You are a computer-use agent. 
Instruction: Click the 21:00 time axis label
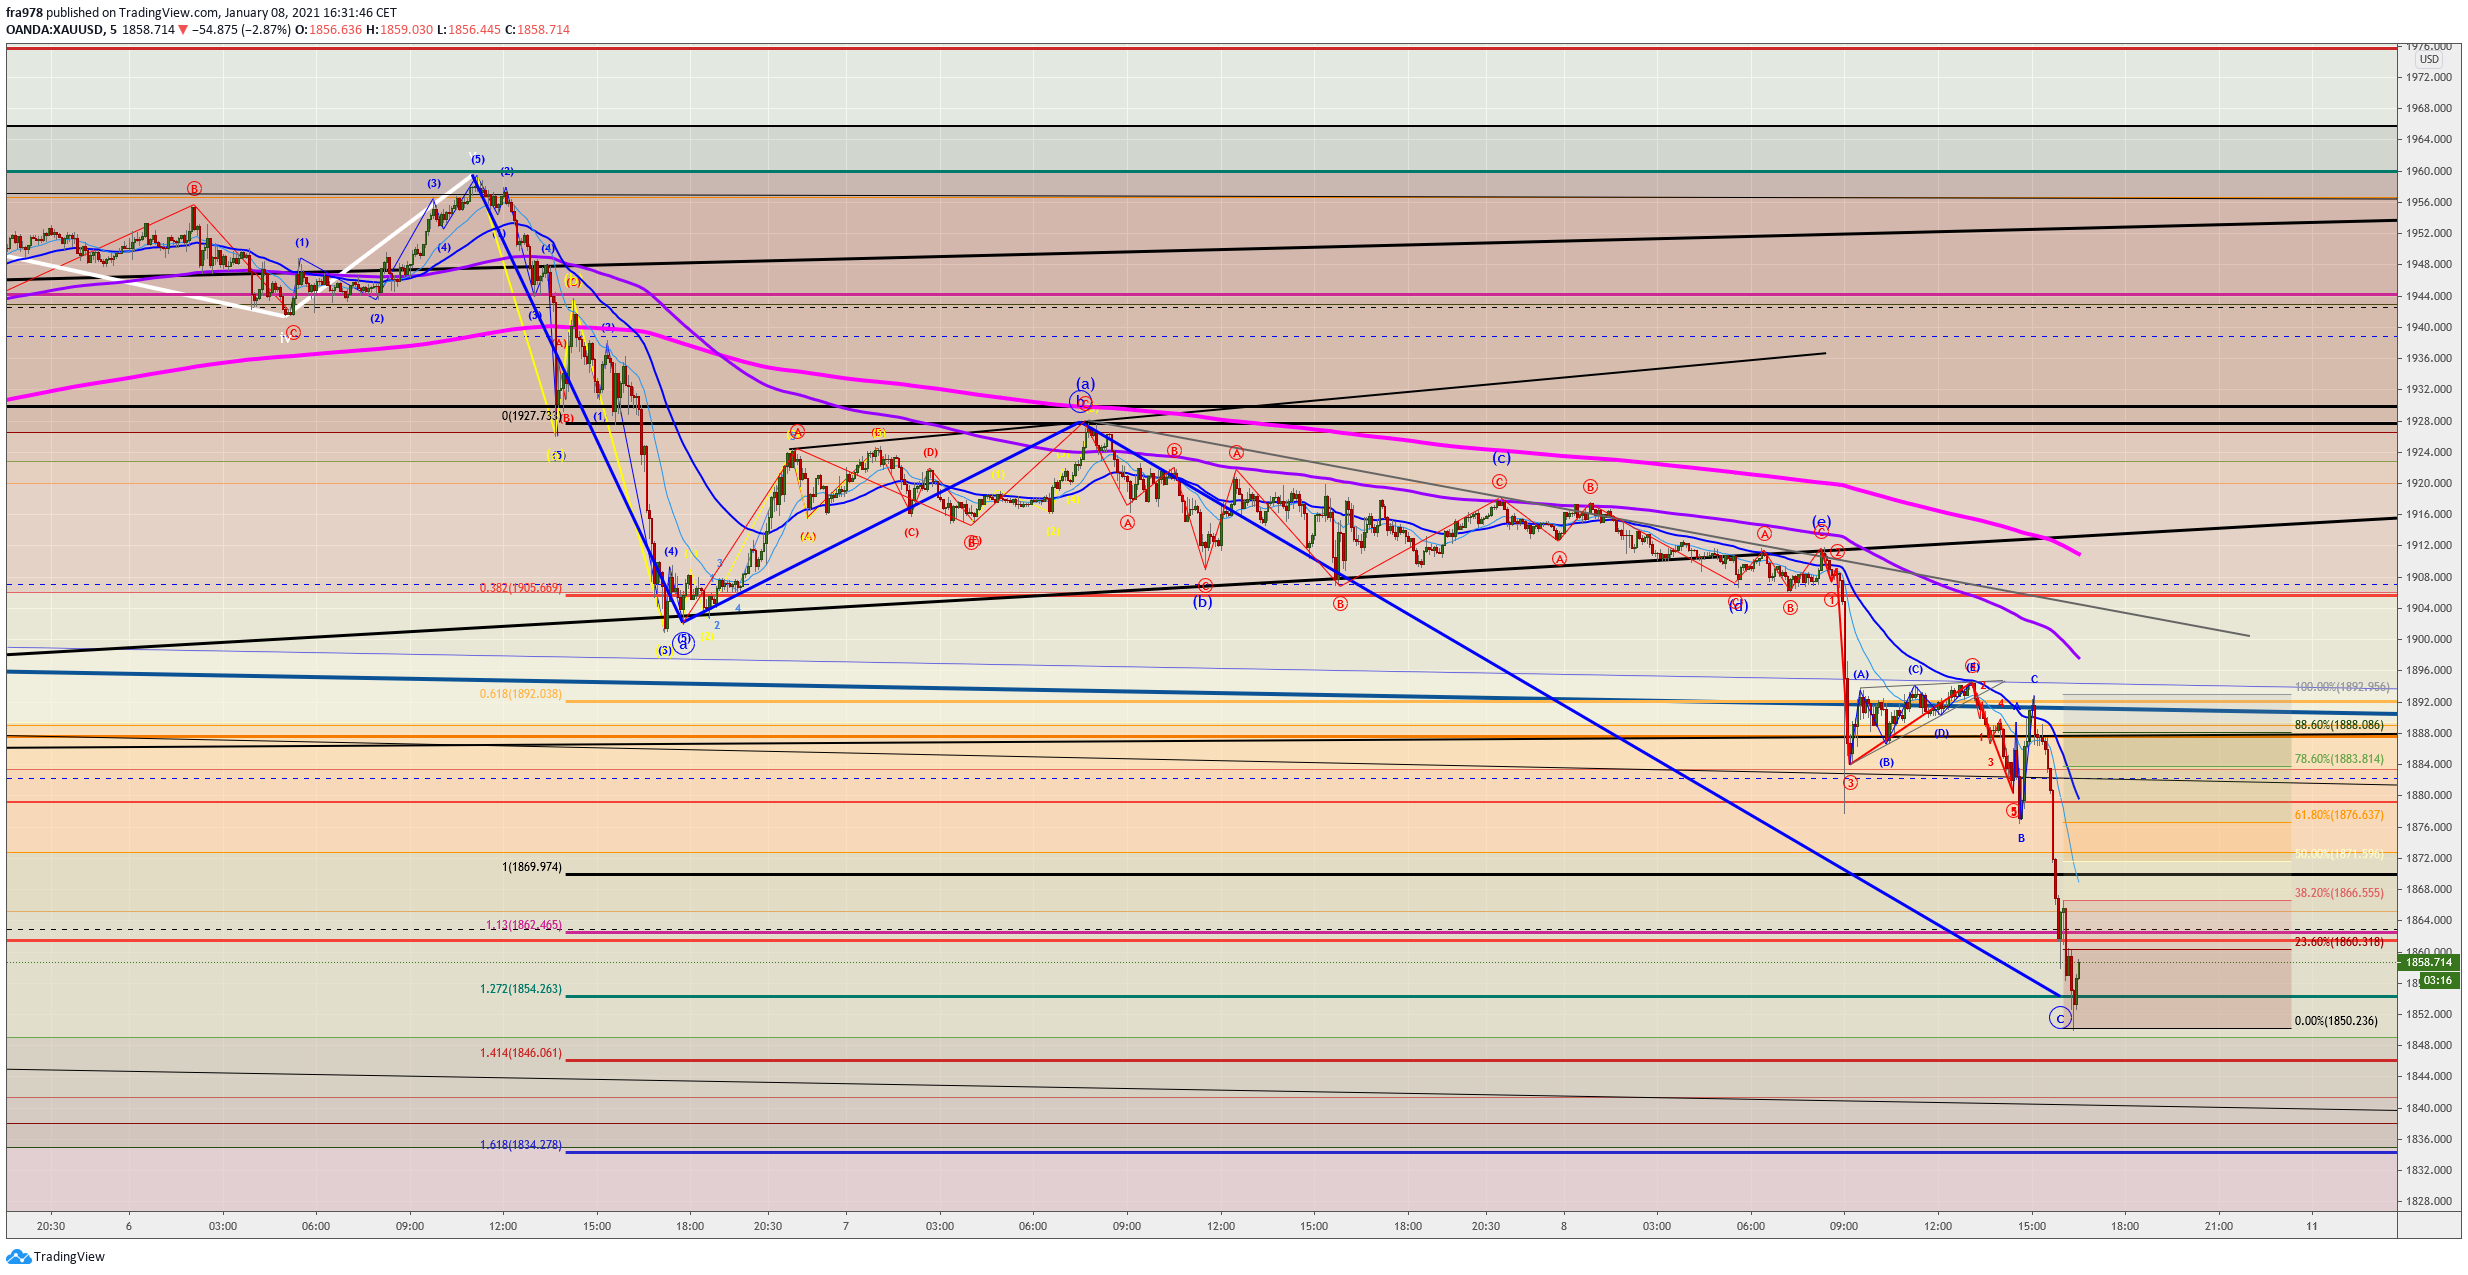point(2218,1226)
